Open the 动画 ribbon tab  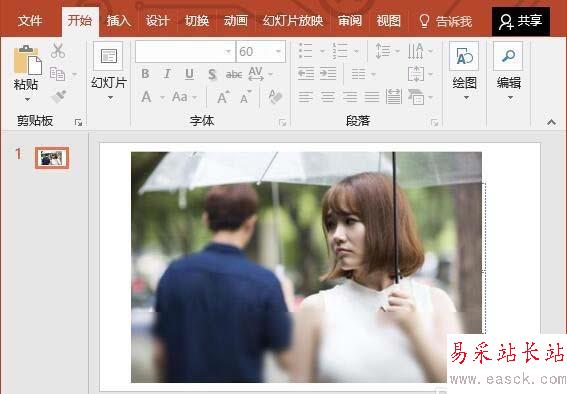(235, 21)
